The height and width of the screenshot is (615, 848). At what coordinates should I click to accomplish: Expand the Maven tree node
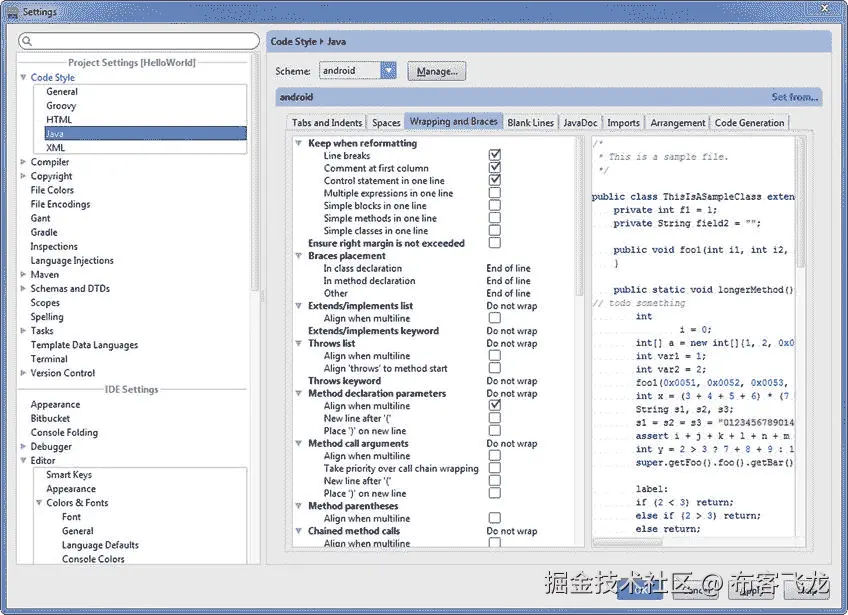(x=22, y=274)
